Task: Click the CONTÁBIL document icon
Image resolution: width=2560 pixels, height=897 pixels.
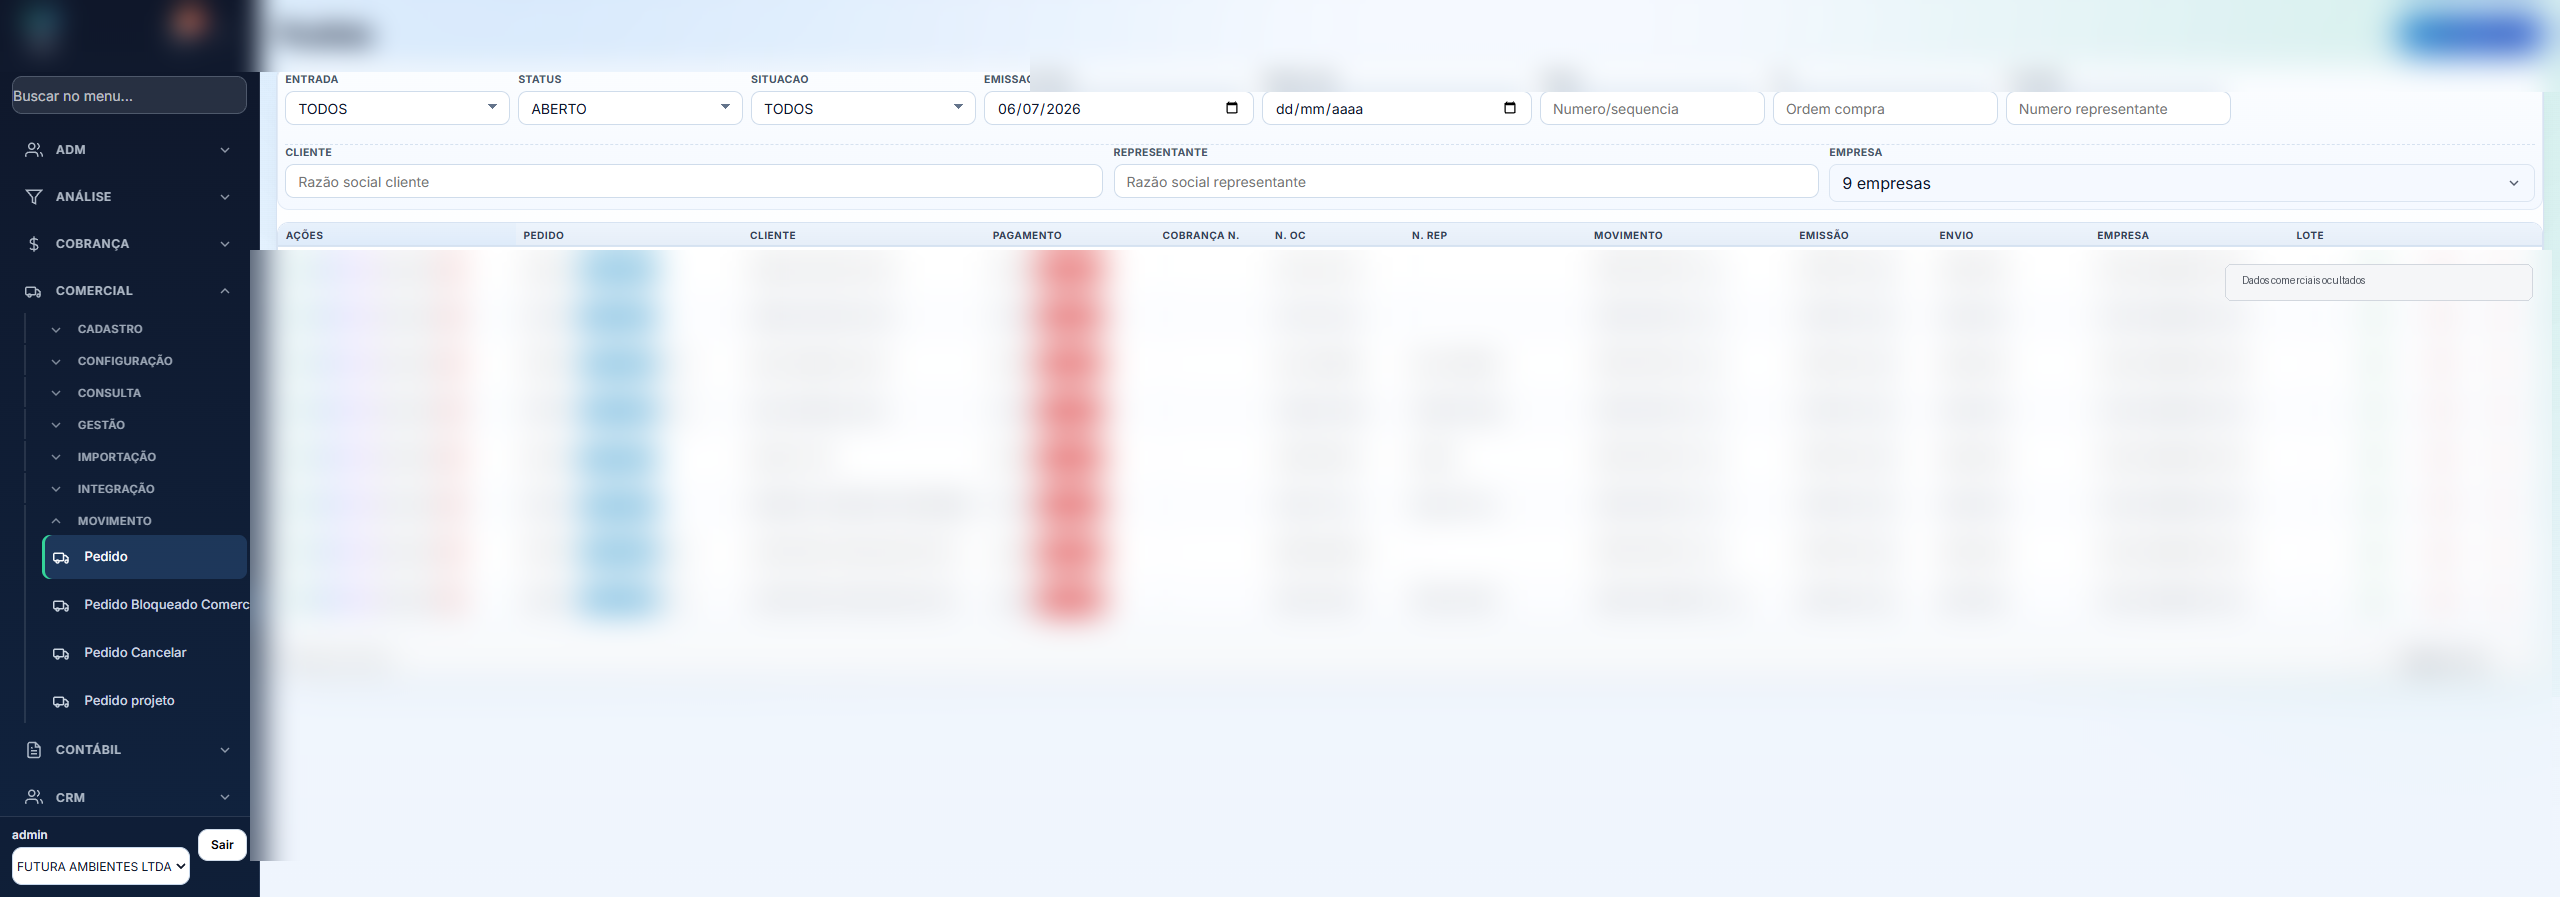Action: pyautogui.click(x=34, y=750)
